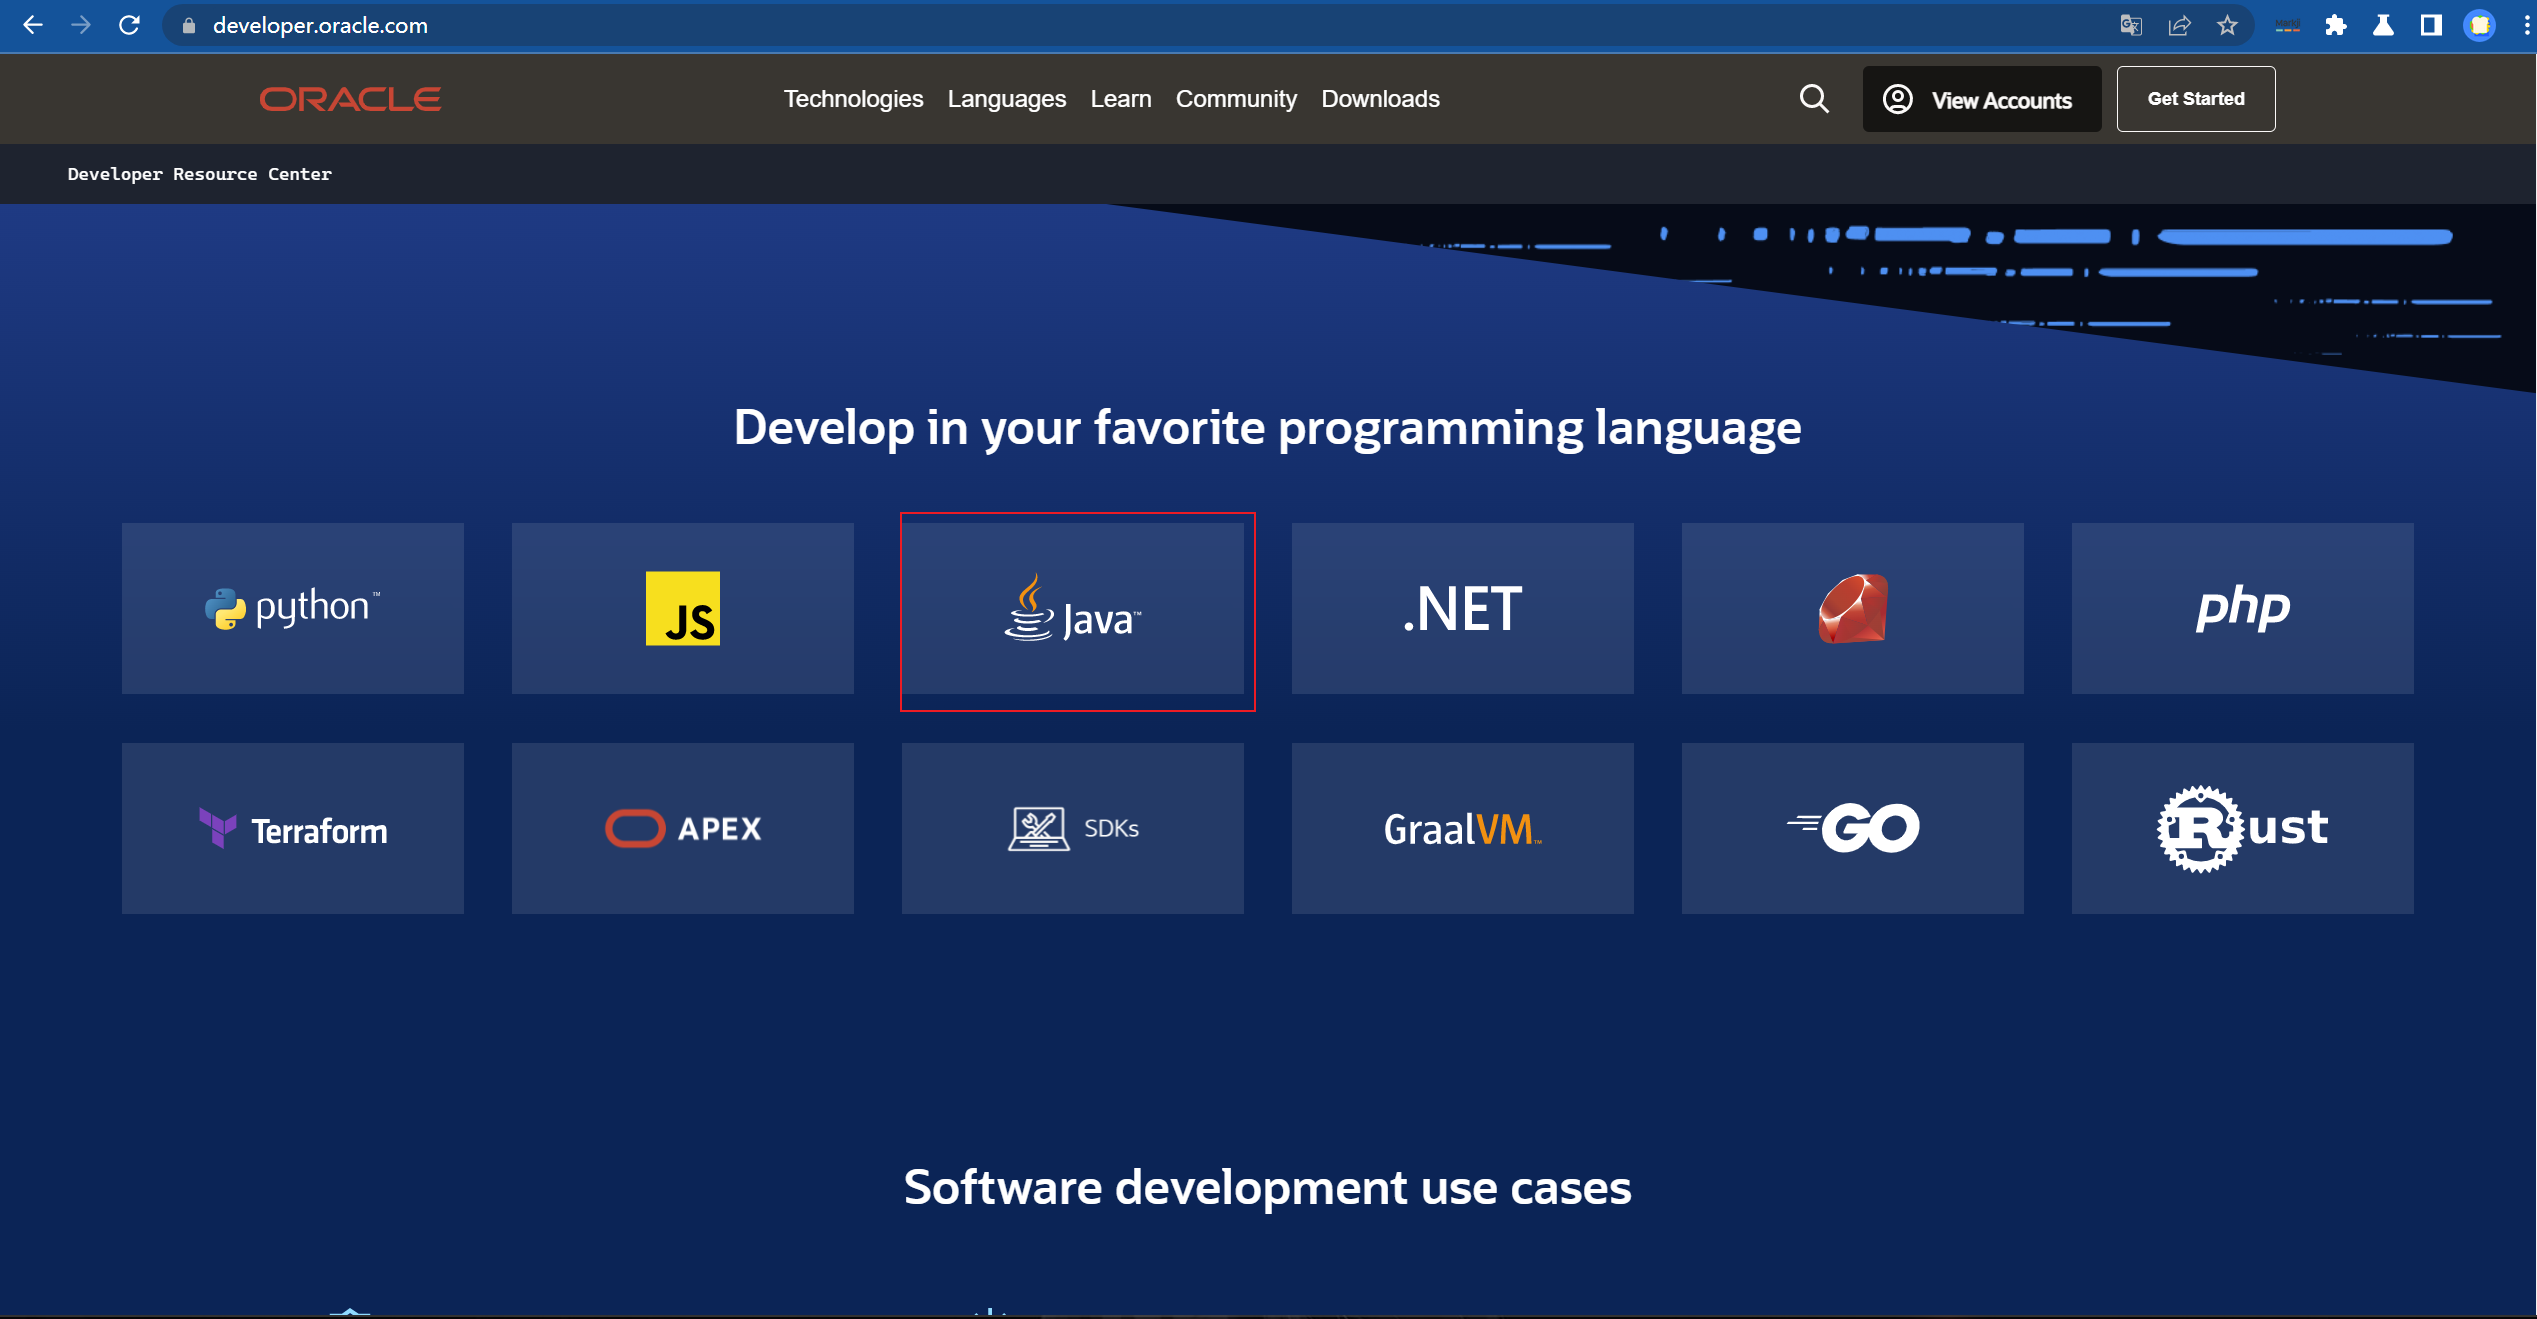
Task: Open the GraalVM tile
Action: click(1463, 828)
